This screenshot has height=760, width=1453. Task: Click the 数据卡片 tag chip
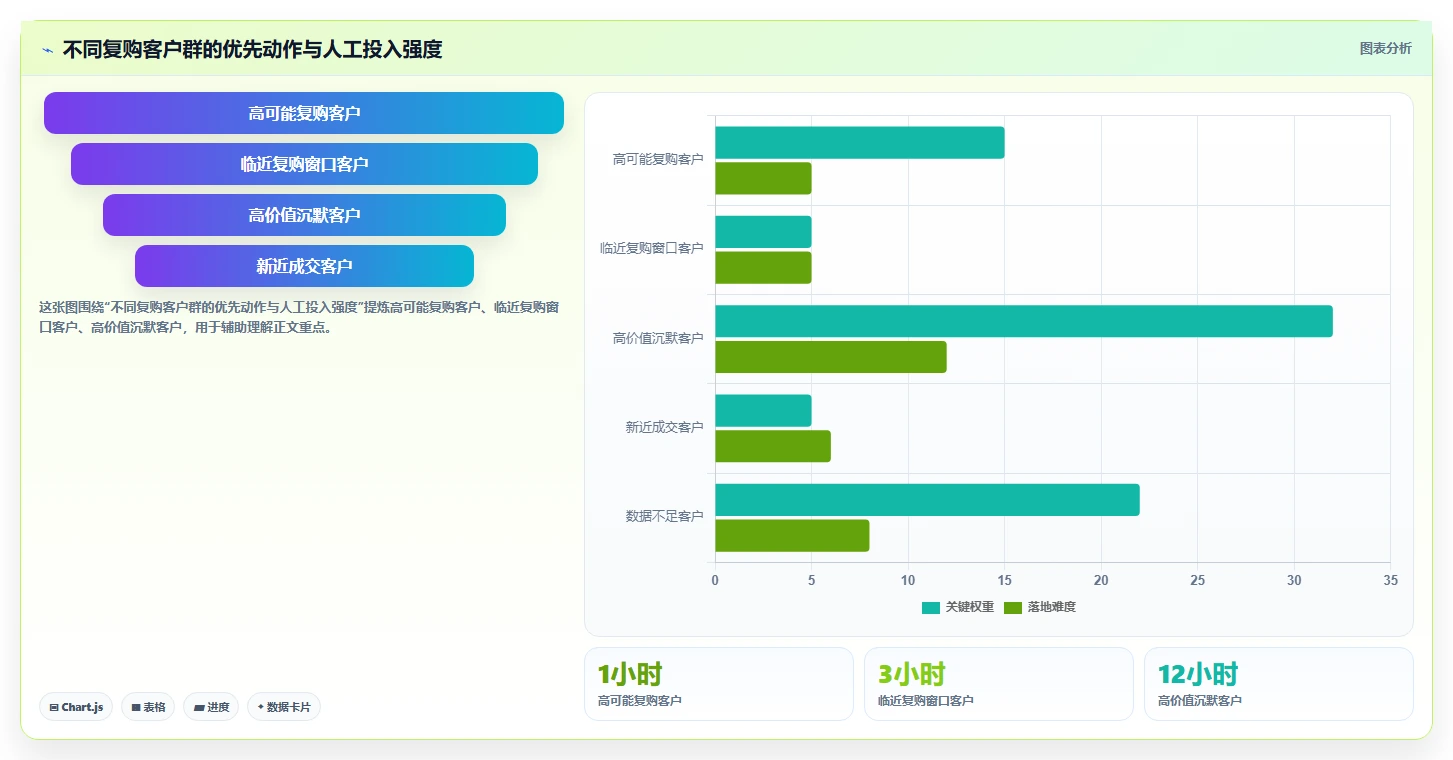point(284,707)
